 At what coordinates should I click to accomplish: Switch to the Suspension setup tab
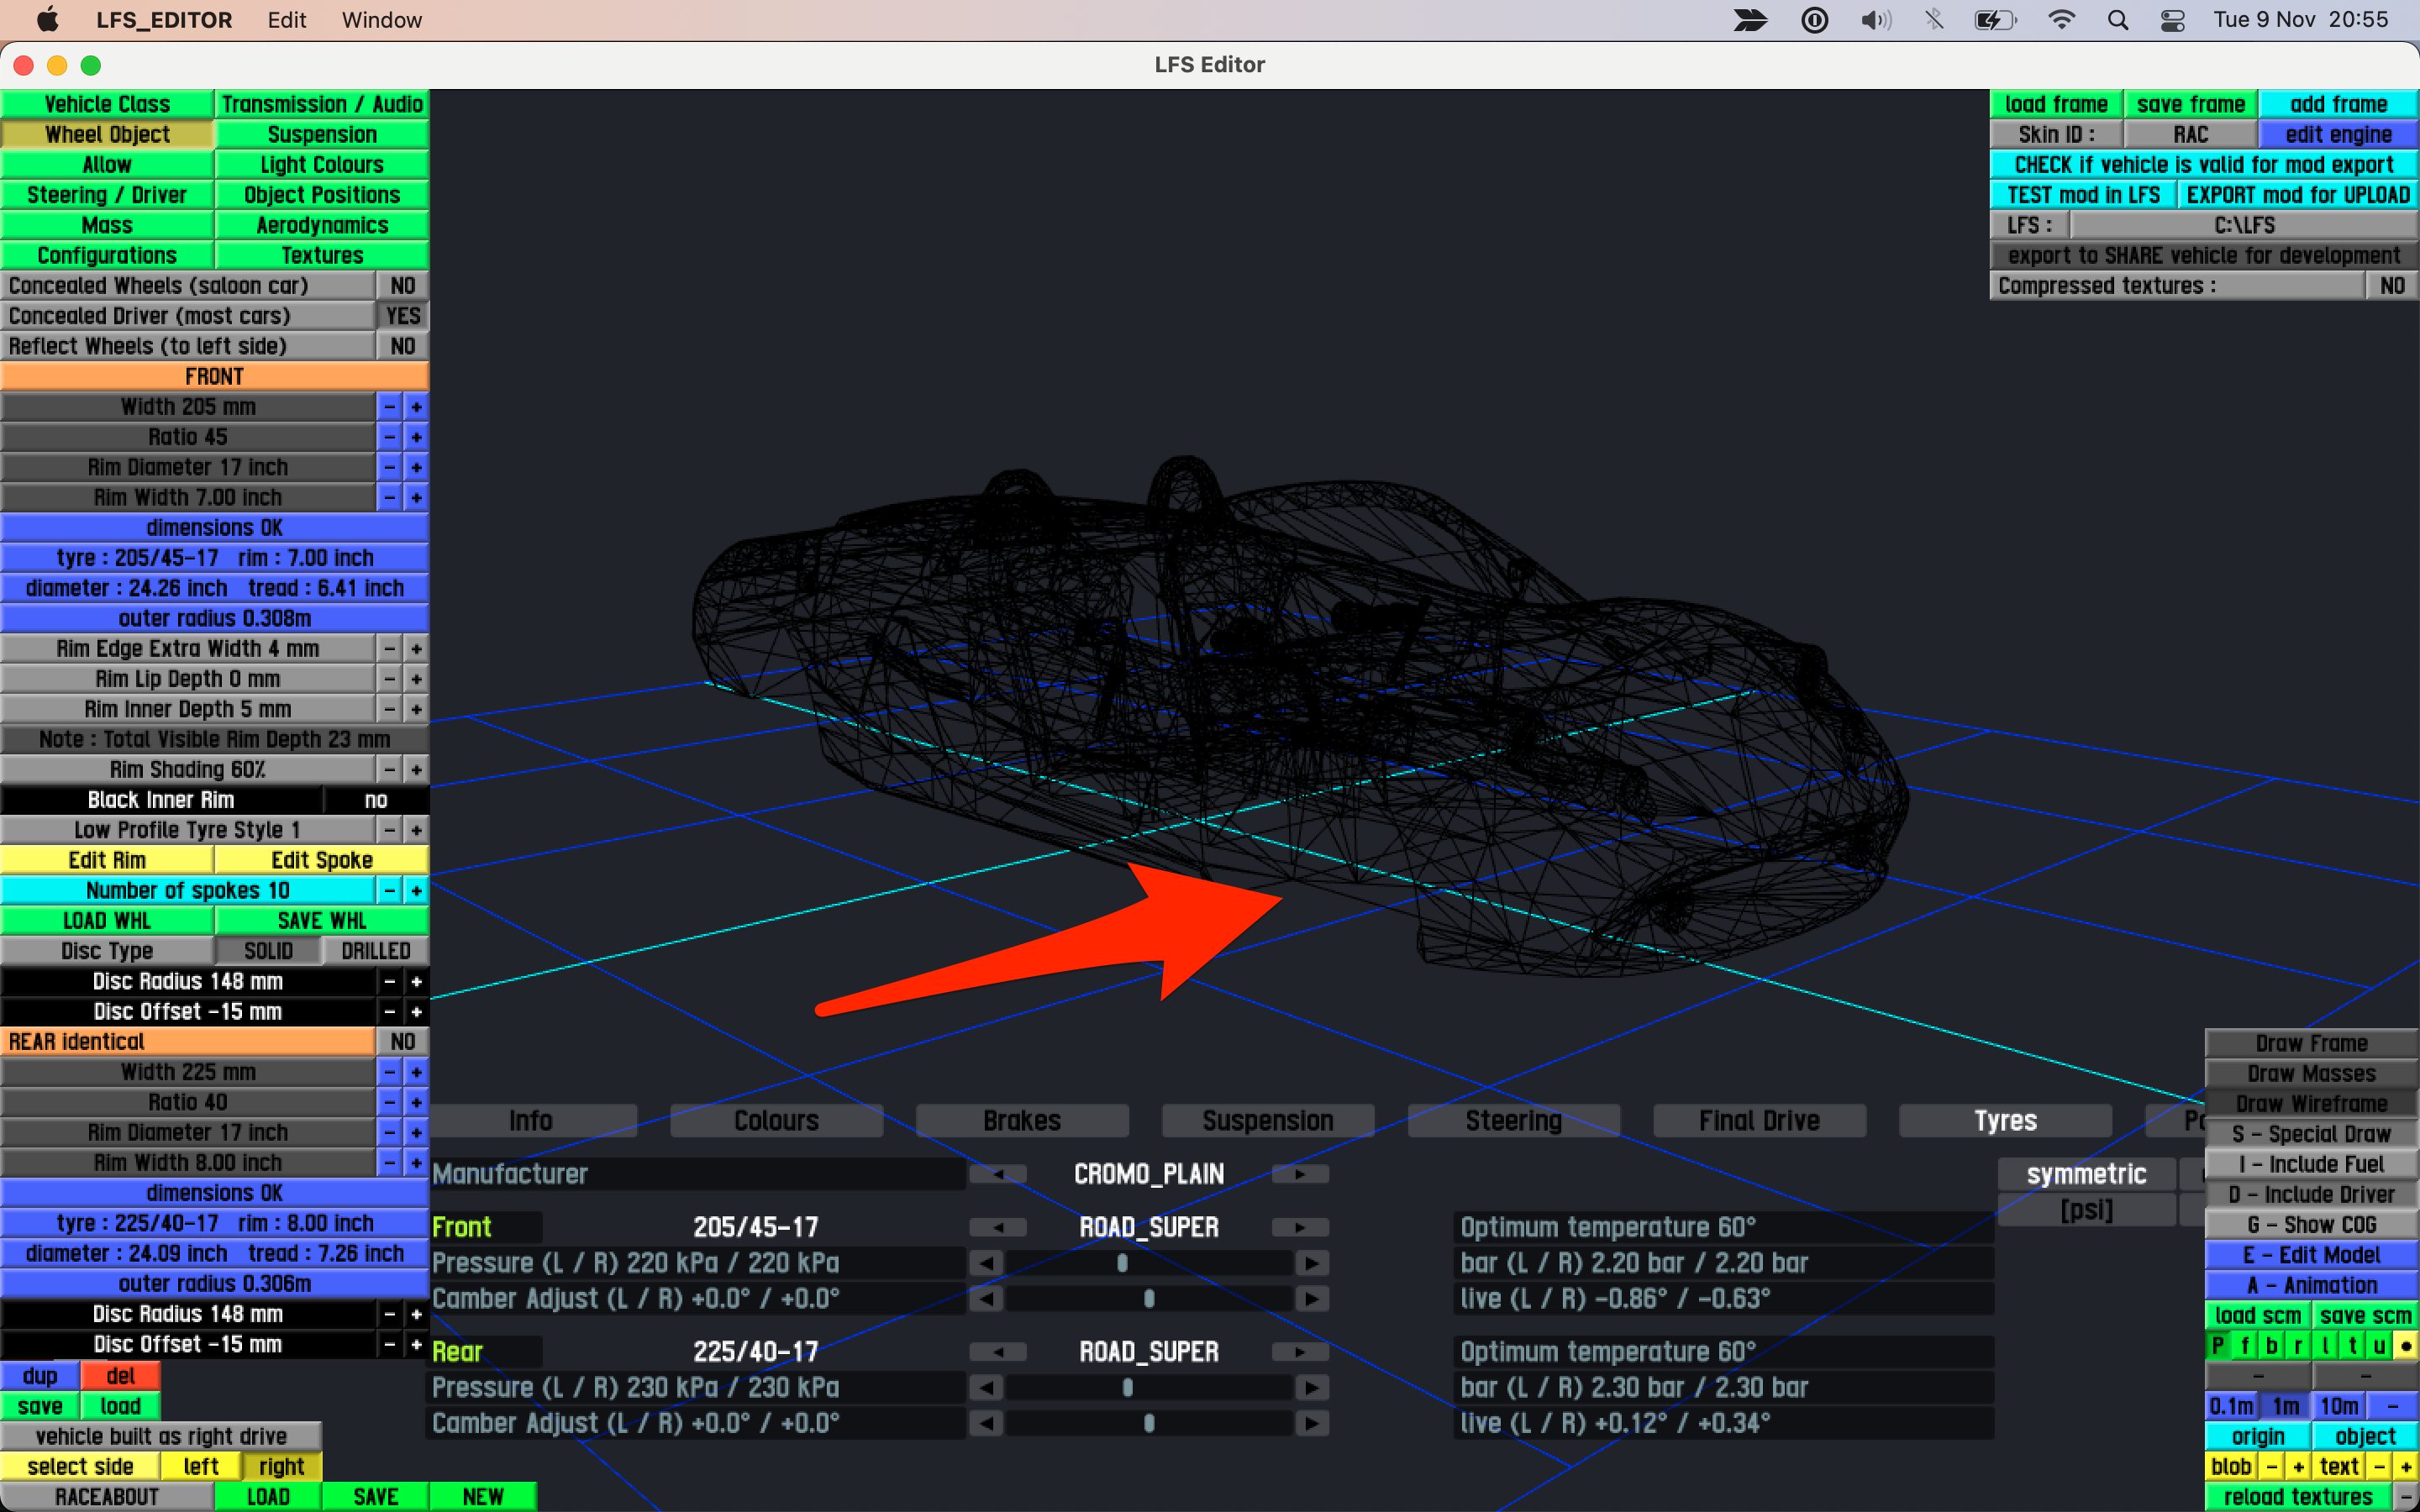(1267, 1121)
